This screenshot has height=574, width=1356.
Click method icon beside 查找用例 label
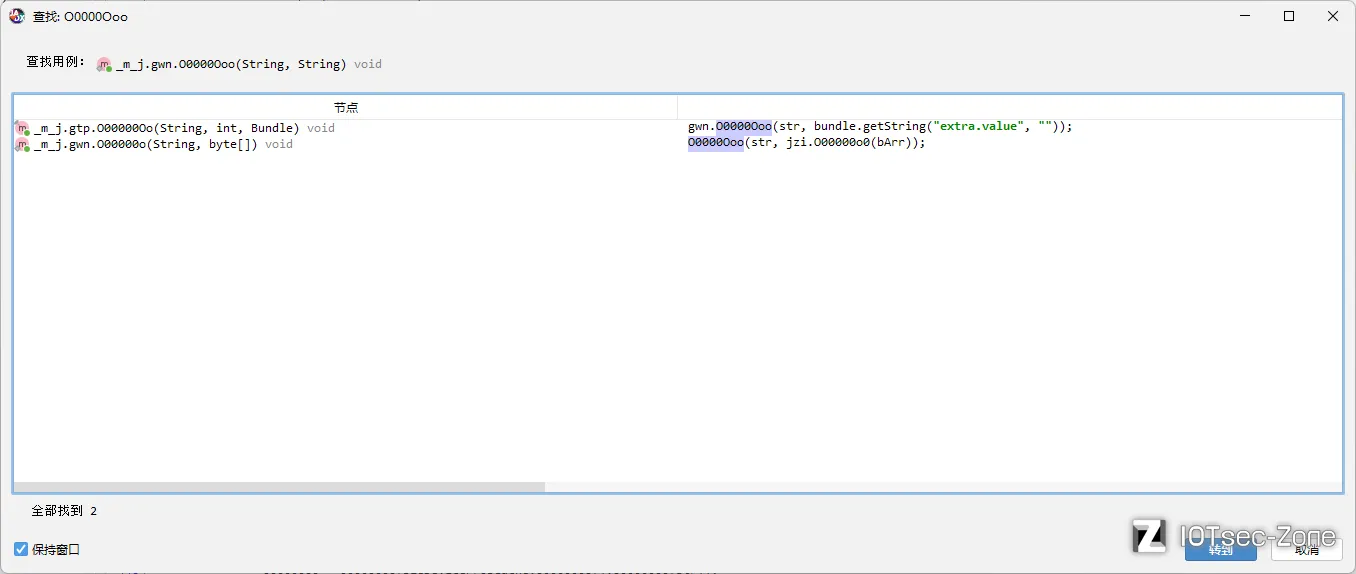pos(104,64)
